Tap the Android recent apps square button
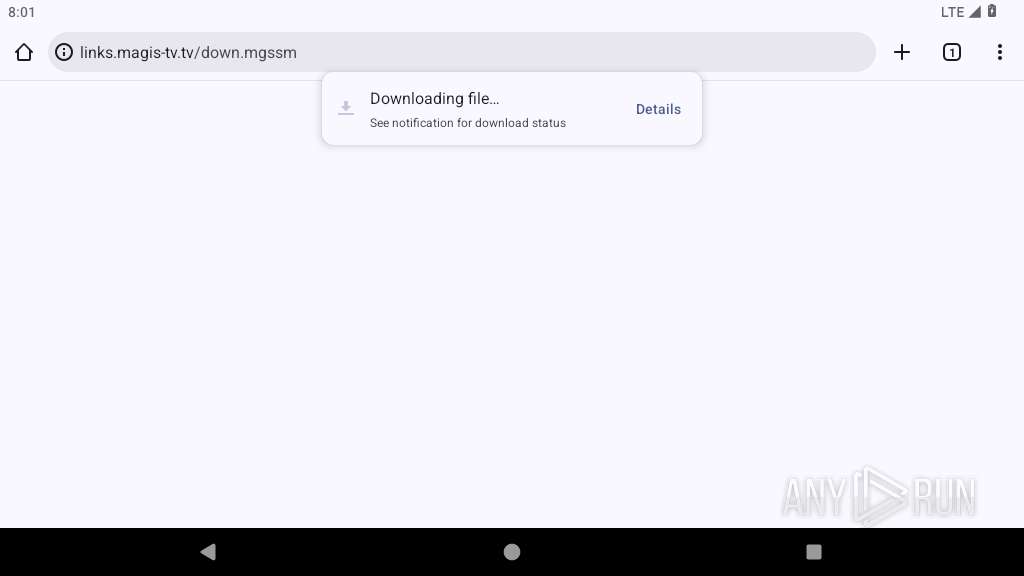The image size is (1024, 576). point(814,552)
